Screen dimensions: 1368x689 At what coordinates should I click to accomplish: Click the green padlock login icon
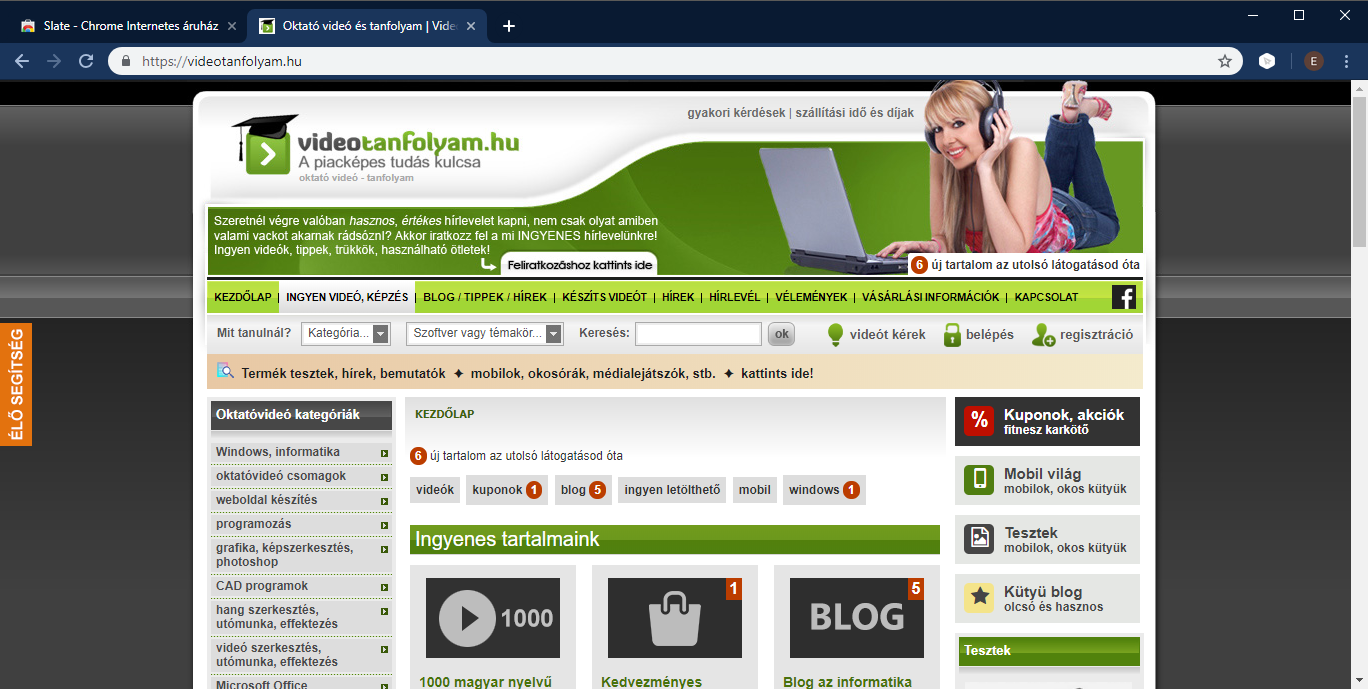pyautogui.click(x=952, y=335)
